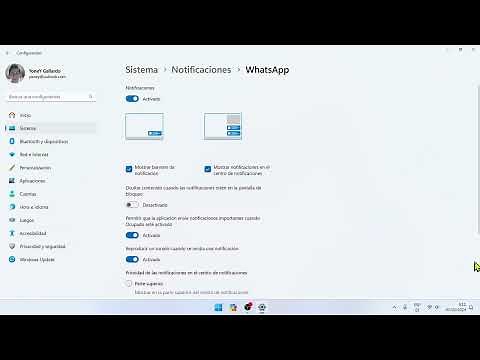
Task: Click the user account name text
Action: pos(45,71)
